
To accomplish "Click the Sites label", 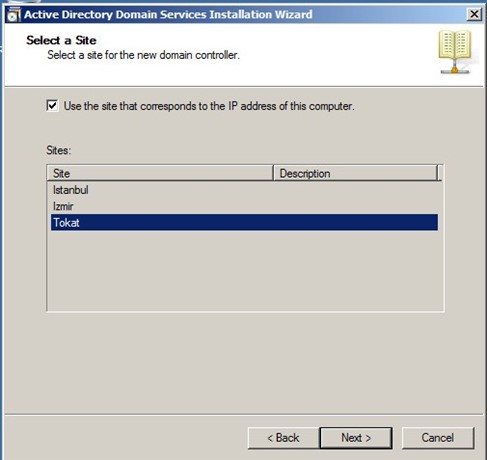I will (59, 150).
